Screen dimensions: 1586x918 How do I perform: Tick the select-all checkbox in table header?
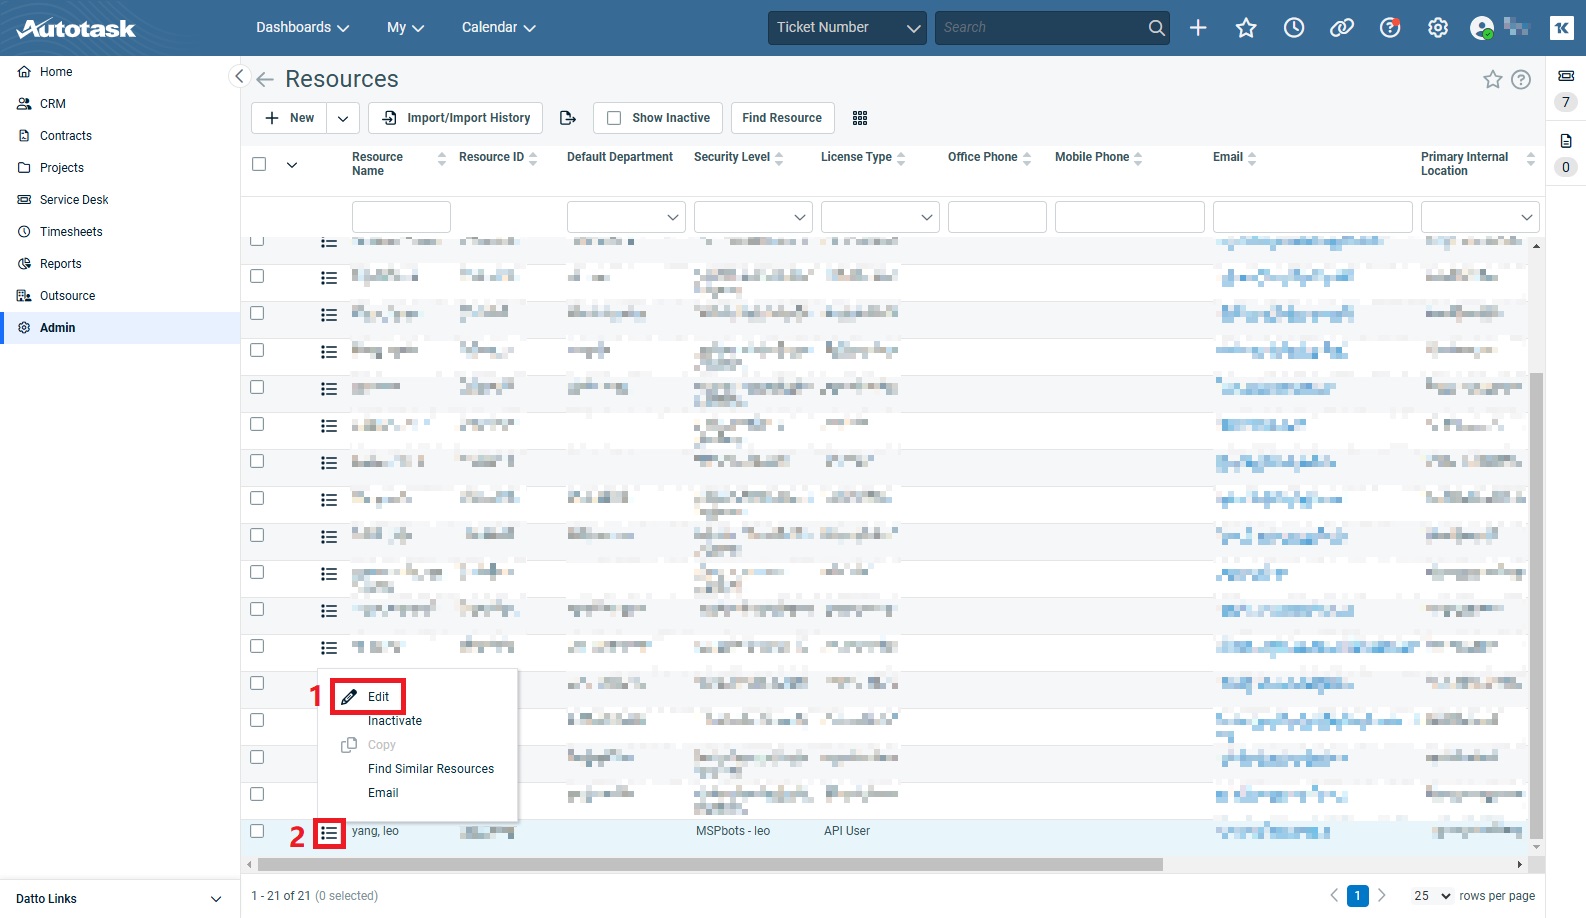[x=259, y=164]
